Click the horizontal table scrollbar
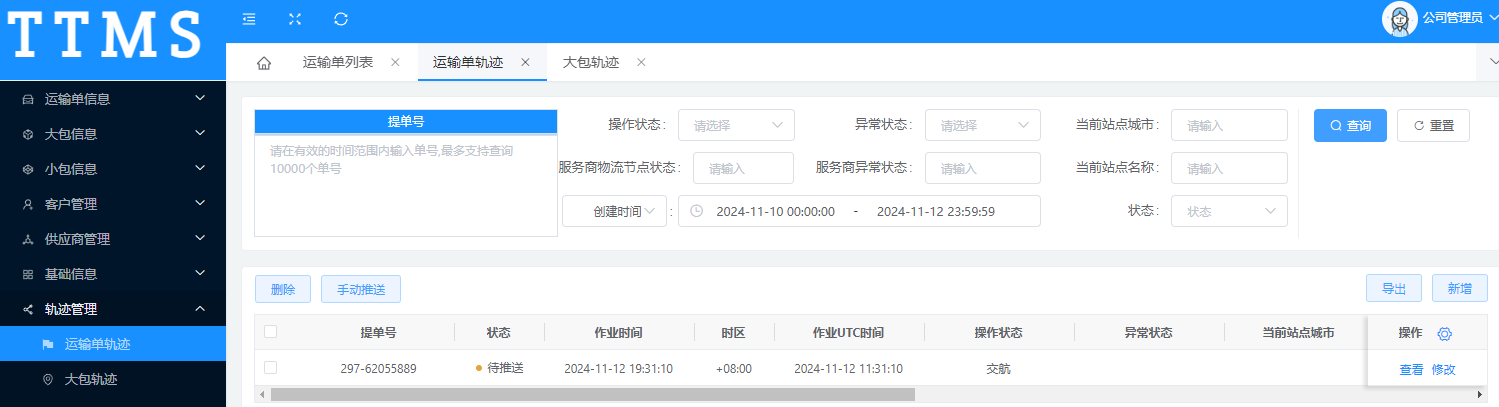1499x407 pixels. click(x=592, y=394)
